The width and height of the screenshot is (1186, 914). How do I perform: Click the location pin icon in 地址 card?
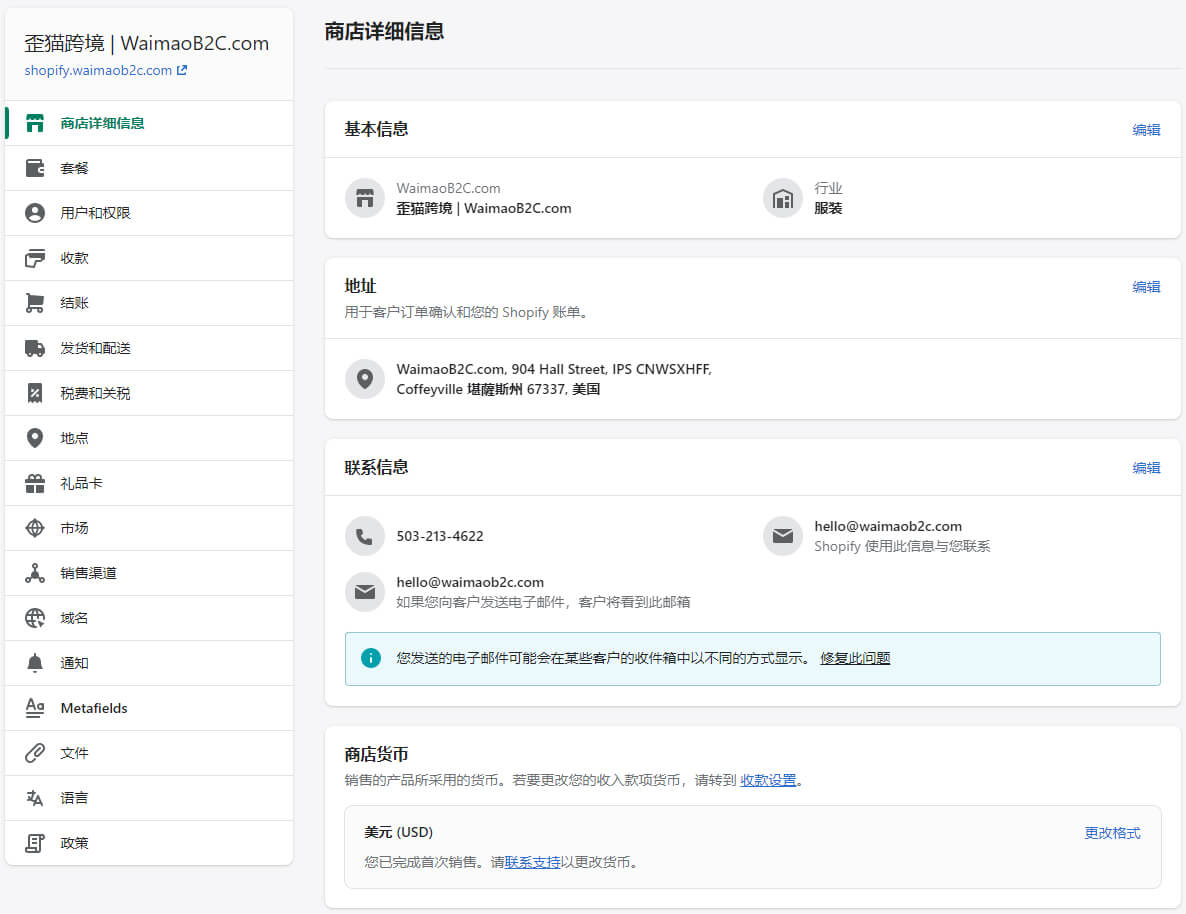[x=365, y=379]
